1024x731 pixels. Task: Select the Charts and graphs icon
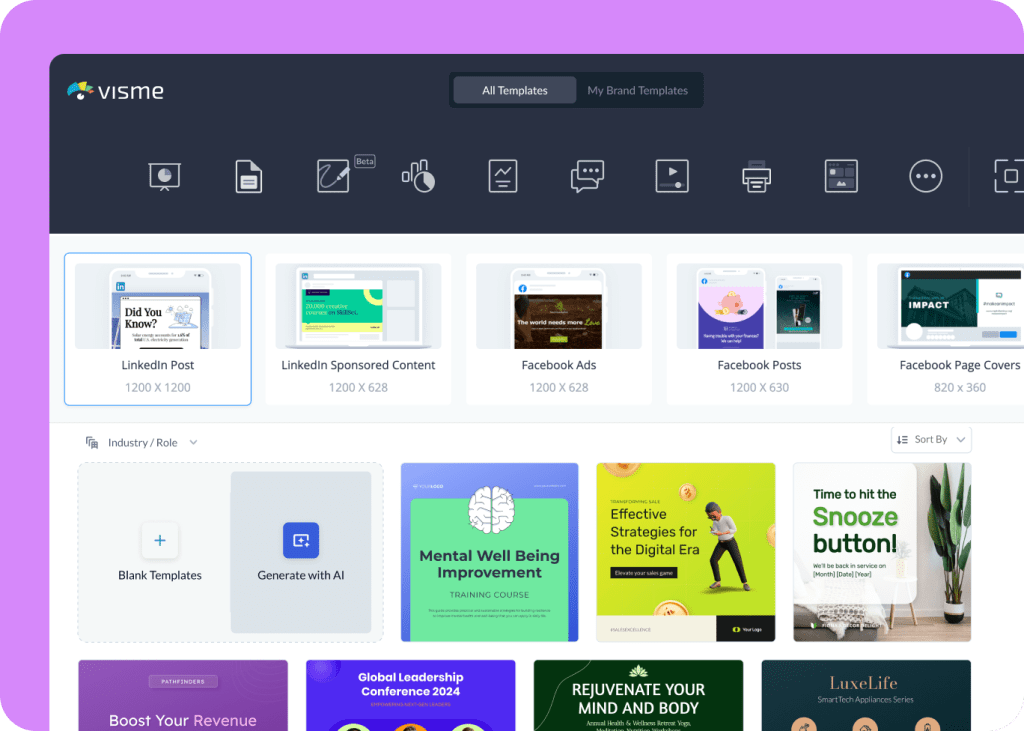coord(418,176)
